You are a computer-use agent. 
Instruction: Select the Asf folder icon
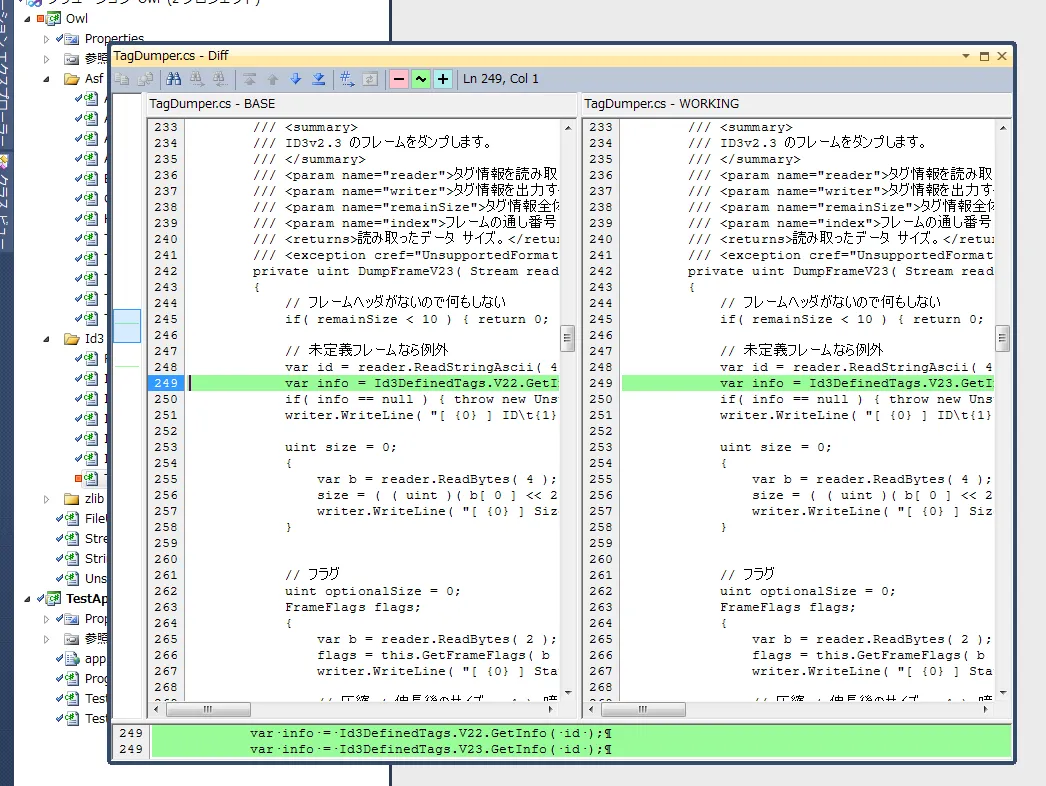(72, 78)
